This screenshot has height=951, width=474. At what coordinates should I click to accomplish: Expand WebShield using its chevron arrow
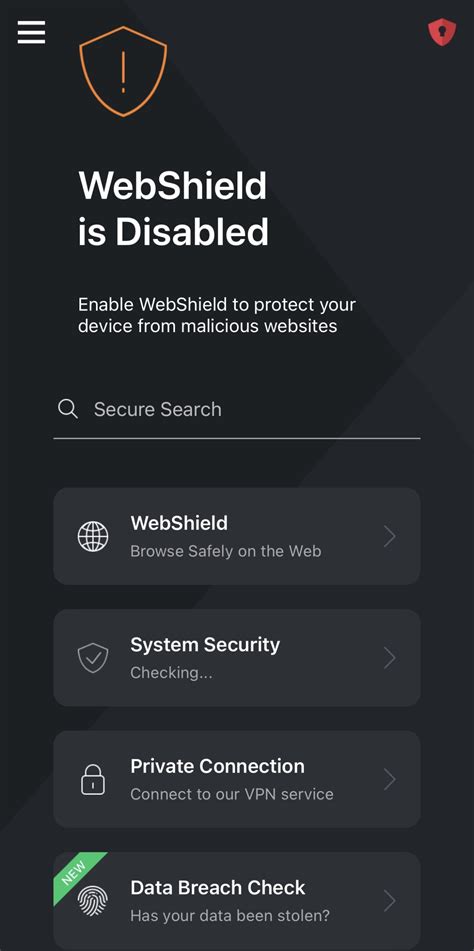coord(390,537)
